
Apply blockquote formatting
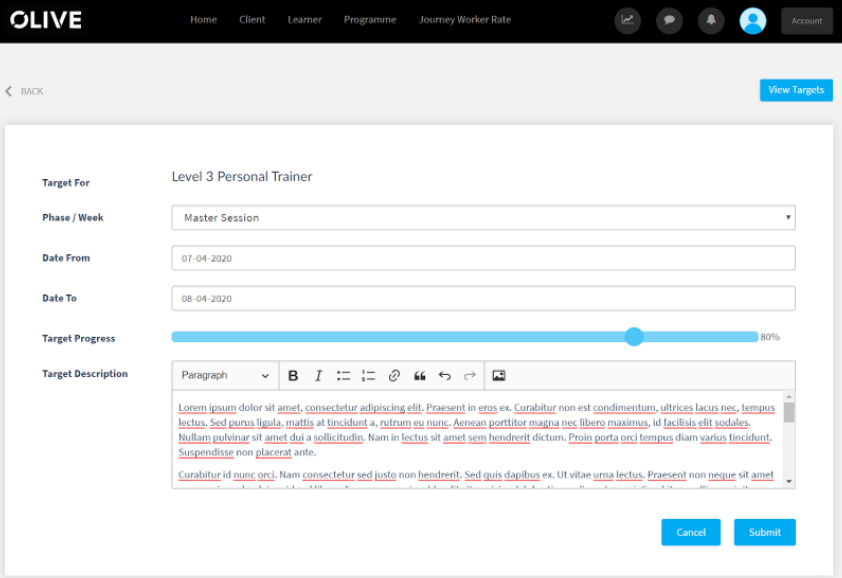[420, 375]
